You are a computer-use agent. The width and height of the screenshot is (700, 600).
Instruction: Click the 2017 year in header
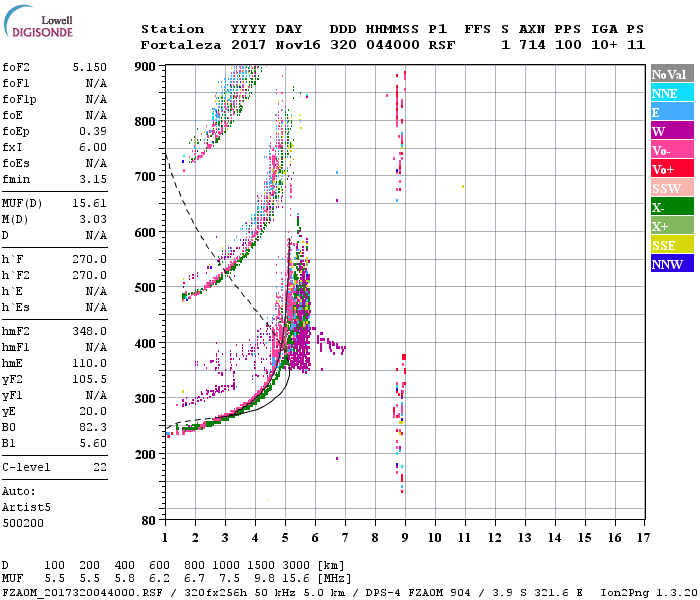tap(248, 45)
